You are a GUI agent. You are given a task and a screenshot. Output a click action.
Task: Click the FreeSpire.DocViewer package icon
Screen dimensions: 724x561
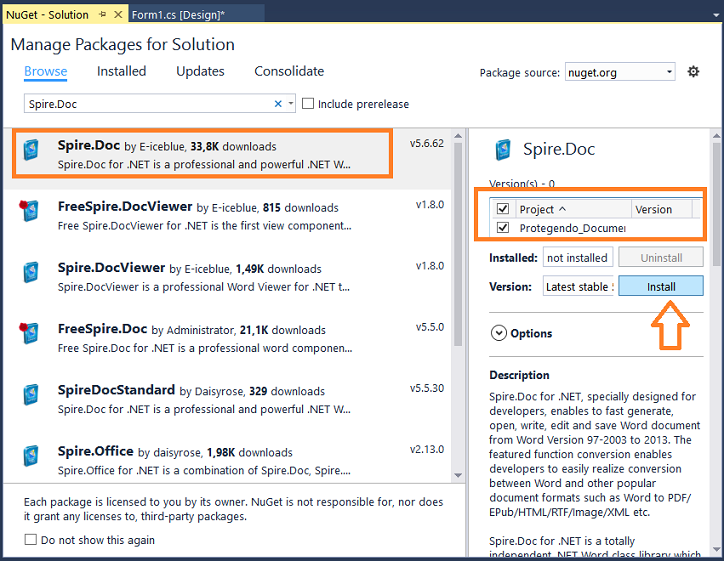point(29,211)
